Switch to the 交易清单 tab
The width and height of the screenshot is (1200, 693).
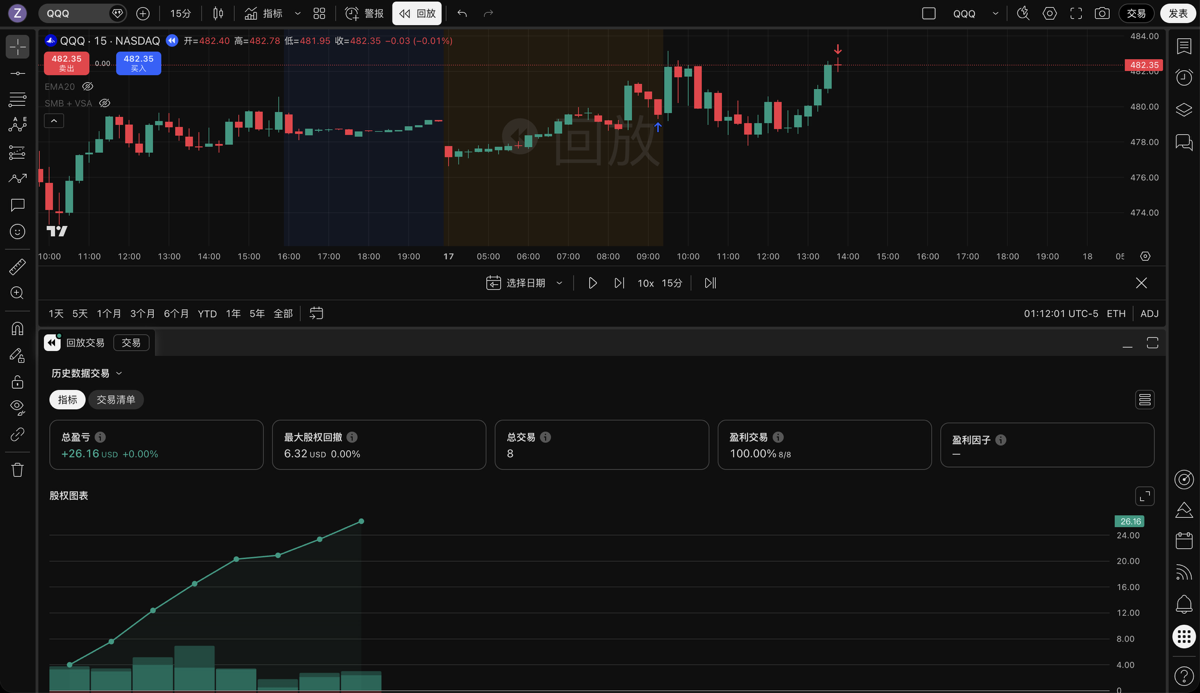[x=116, y=399]
